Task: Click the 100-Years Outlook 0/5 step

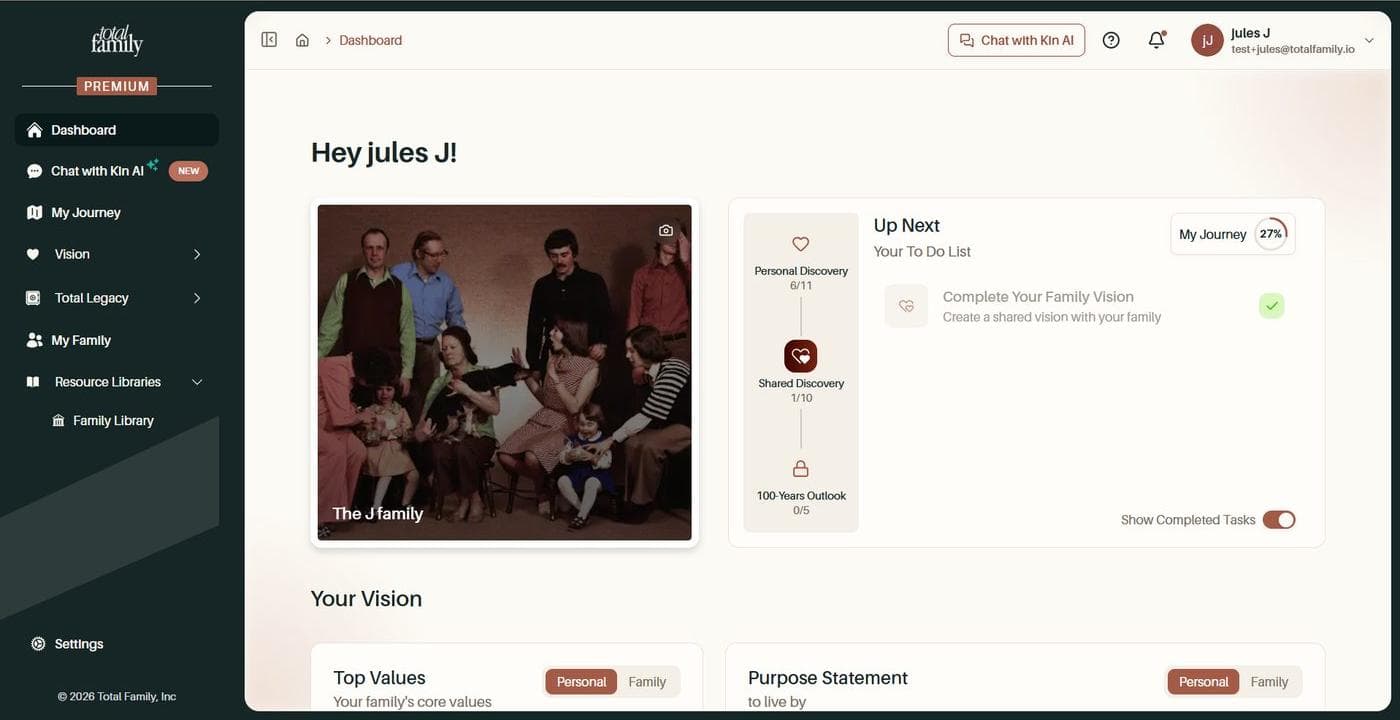Action: tap(801, 488)
